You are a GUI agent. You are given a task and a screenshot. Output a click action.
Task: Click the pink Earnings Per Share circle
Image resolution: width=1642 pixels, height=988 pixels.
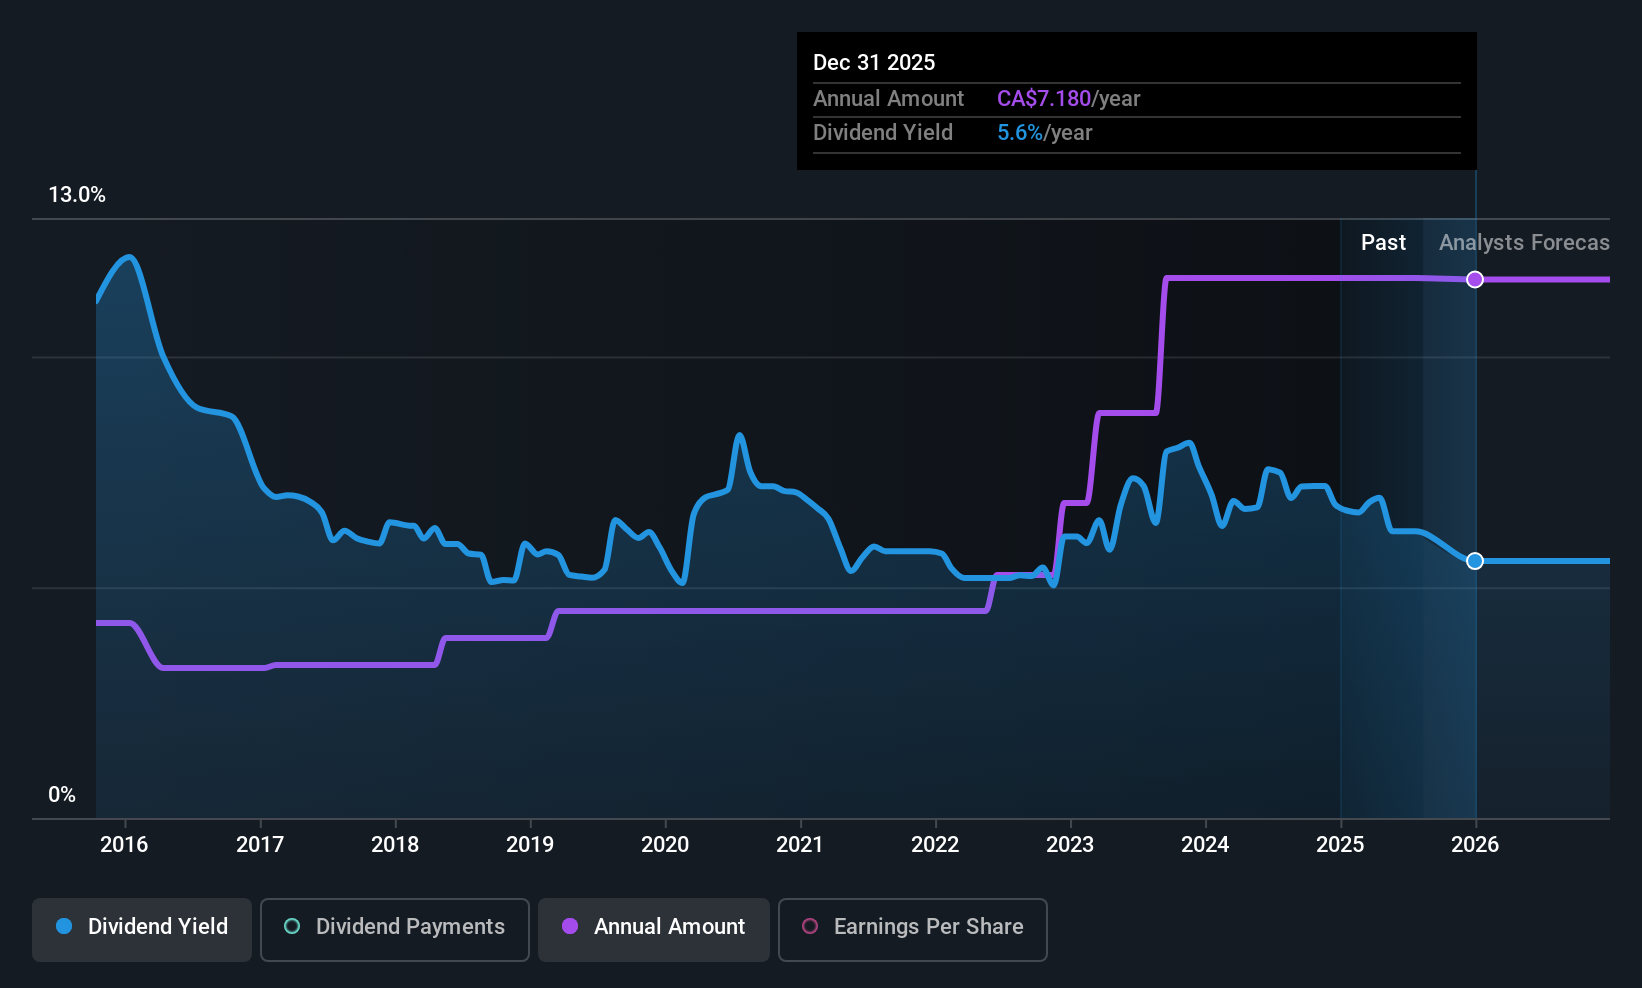point(810,927)
